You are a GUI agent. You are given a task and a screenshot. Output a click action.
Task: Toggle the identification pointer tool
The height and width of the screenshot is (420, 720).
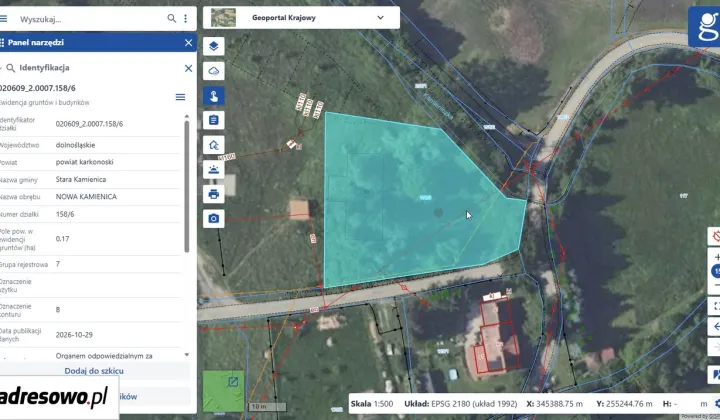coord(214,96)
